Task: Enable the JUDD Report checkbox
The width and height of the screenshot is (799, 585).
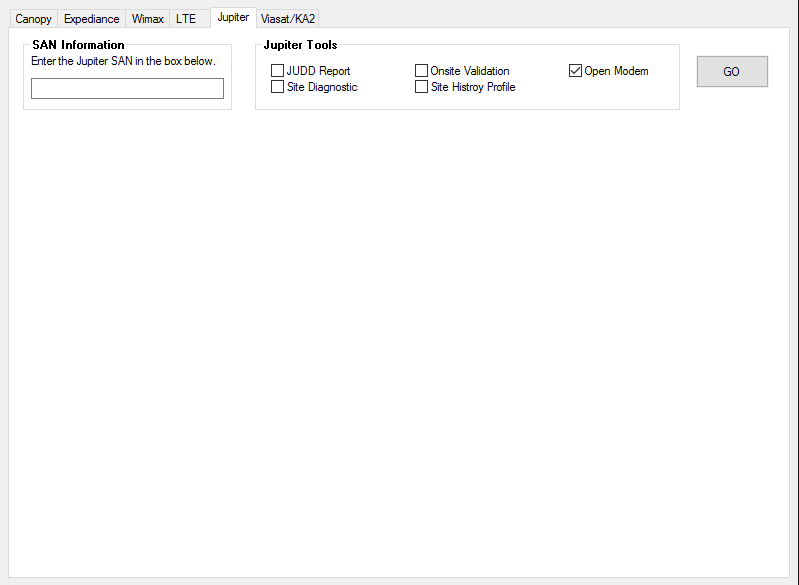Action: tap(277, 70)
